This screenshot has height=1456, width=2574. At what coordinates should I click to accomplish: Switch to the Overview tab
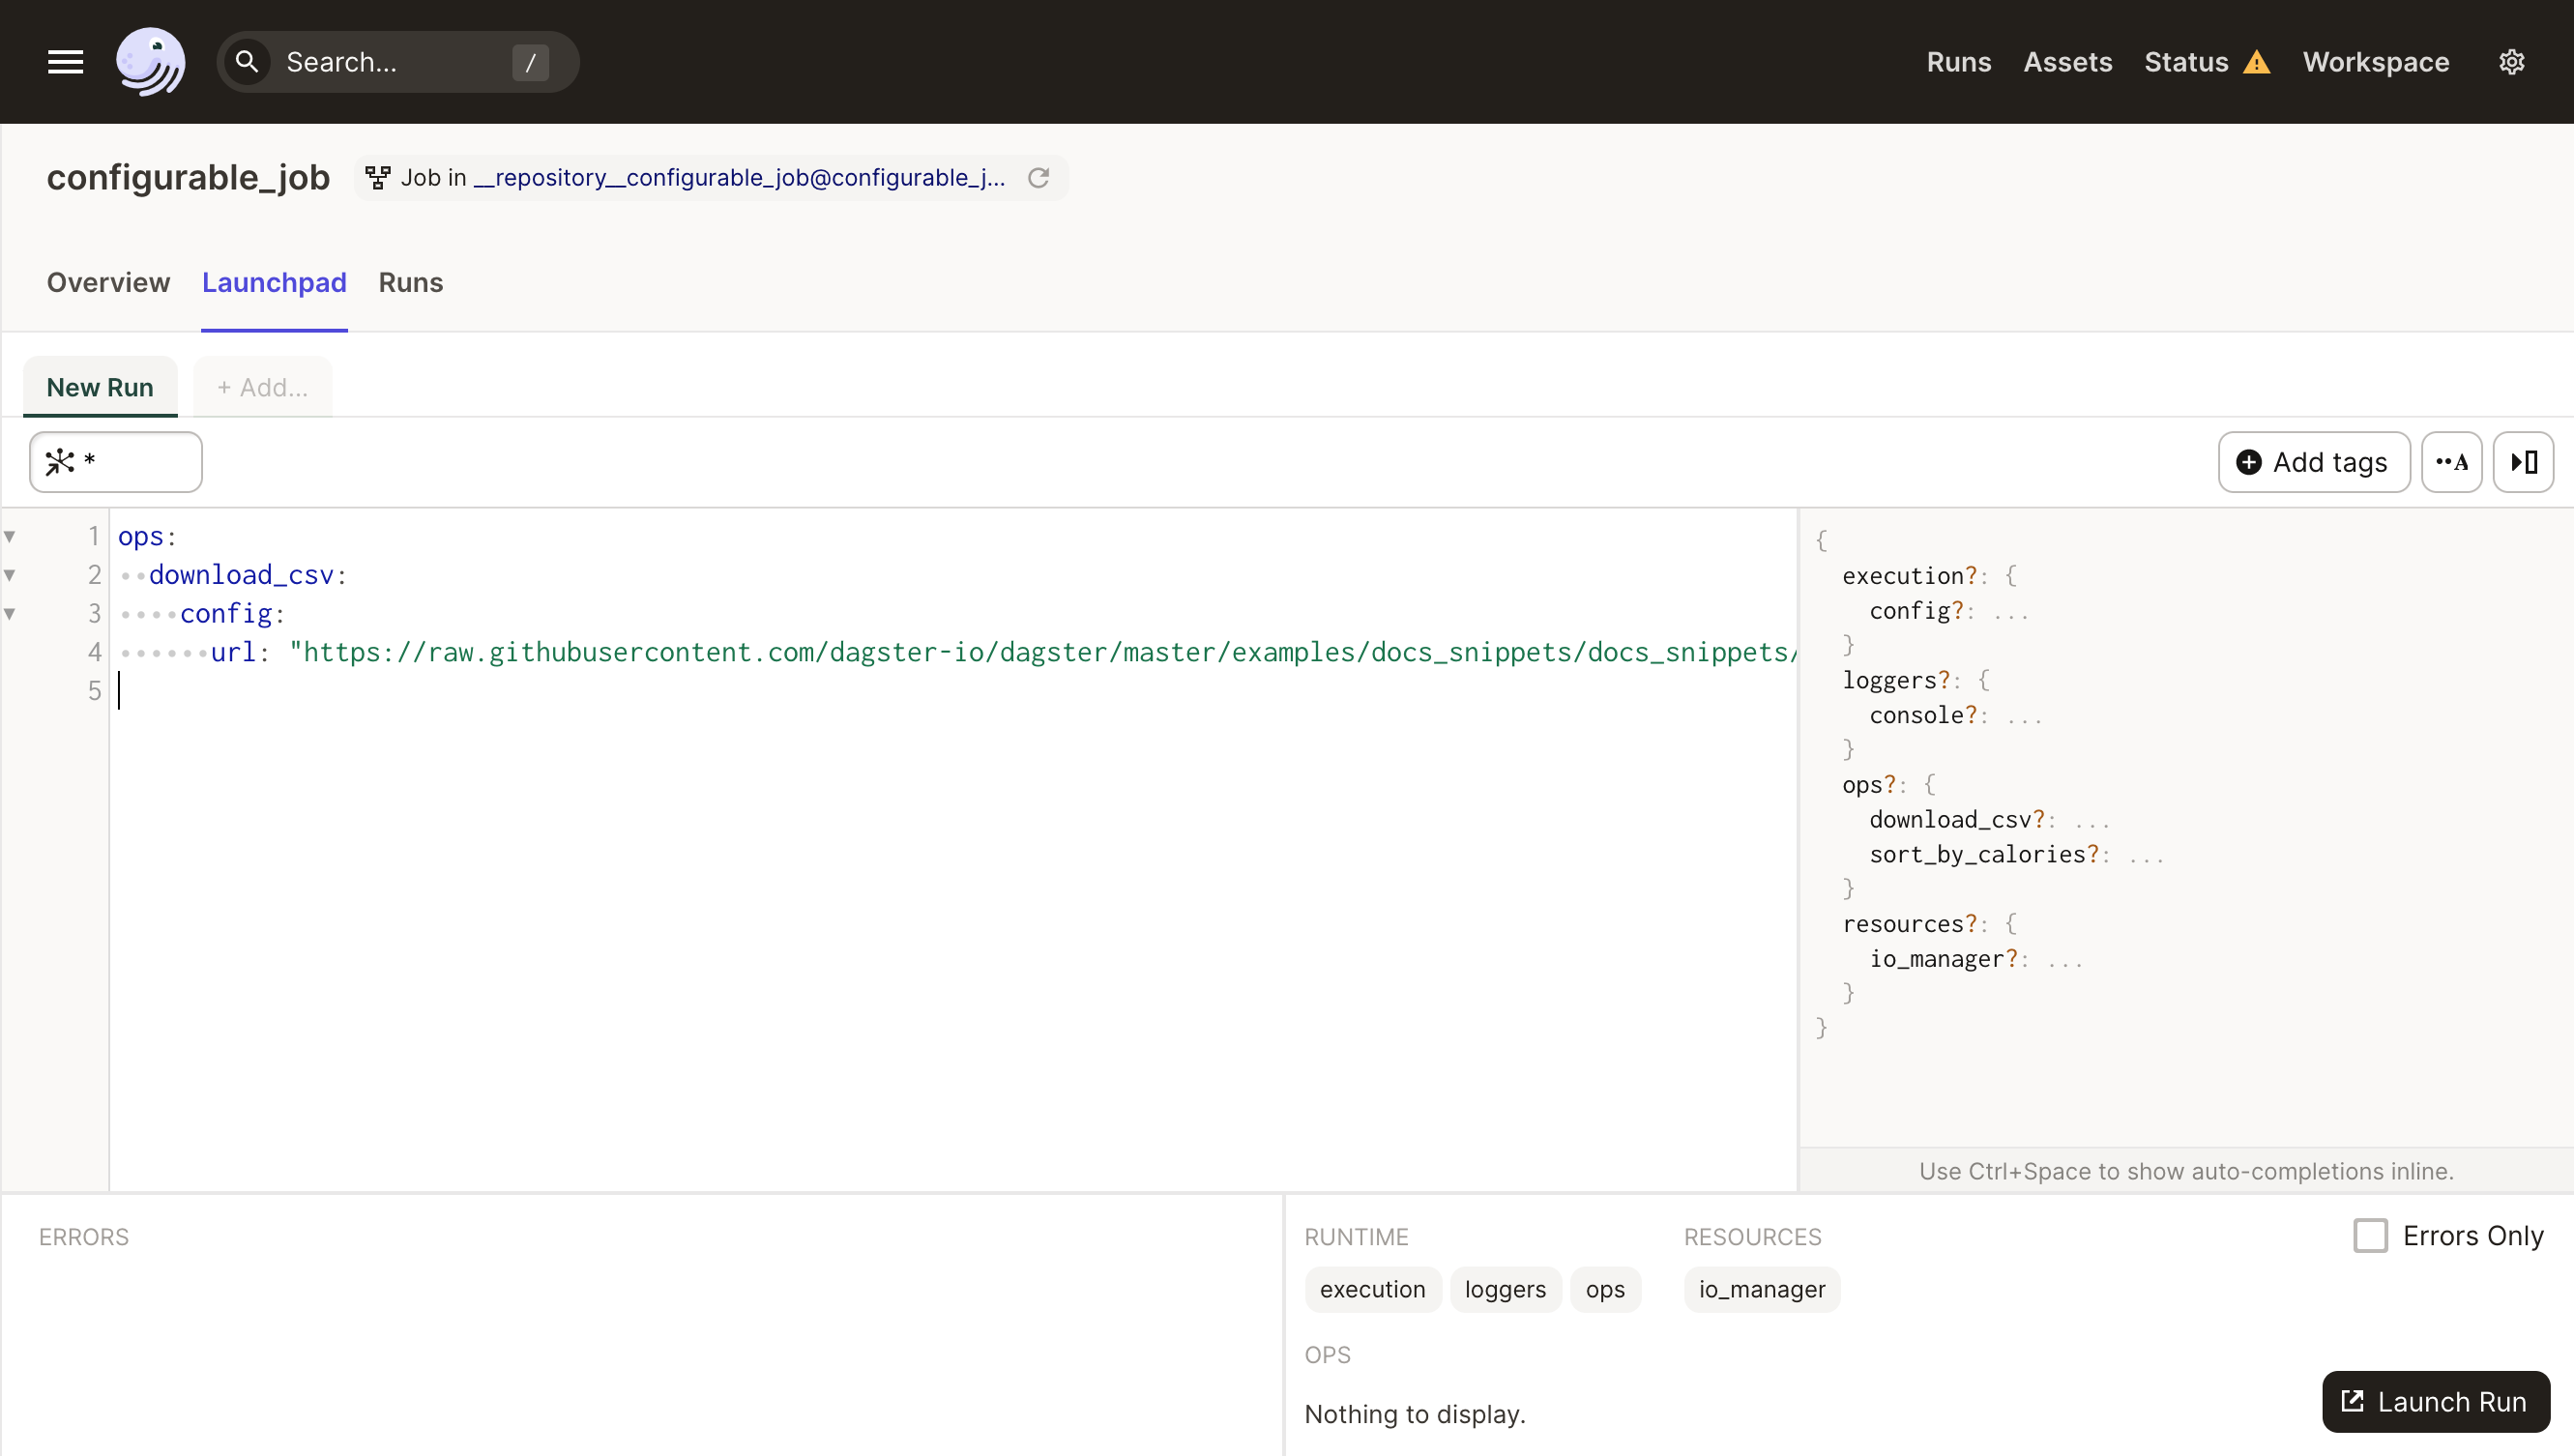coord(108,282)
